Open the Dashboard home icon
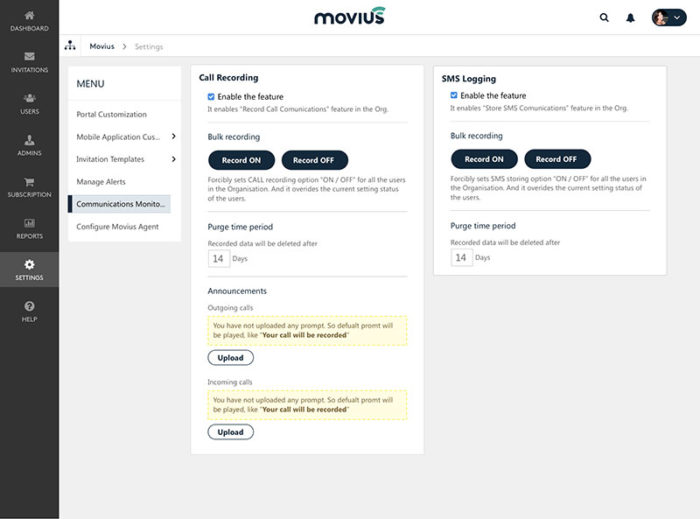 (29, 16)
